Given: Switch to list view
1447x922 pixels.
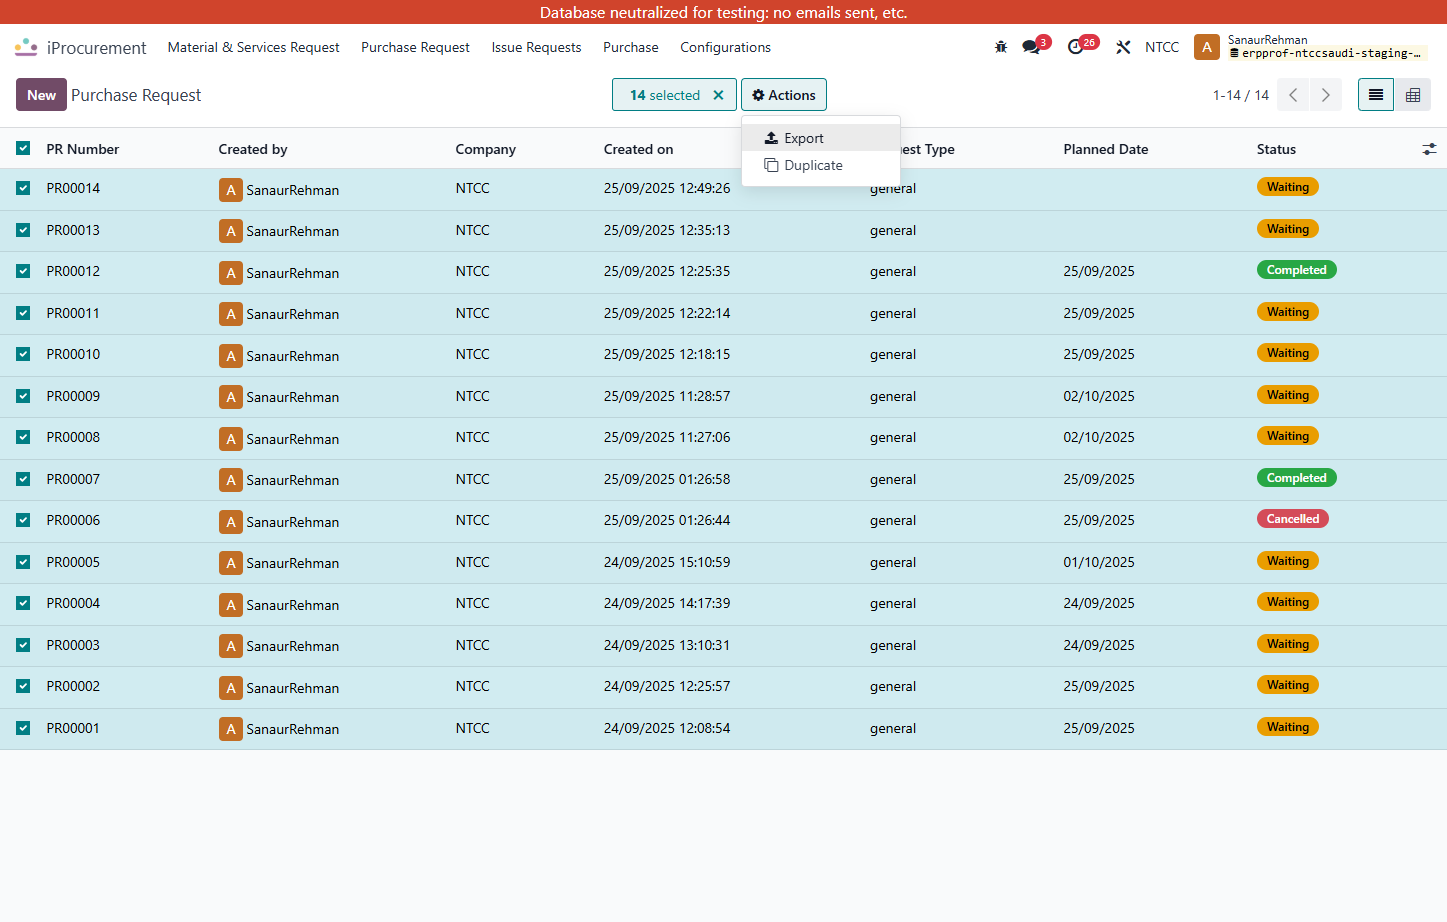Looking at the screenshot, I should (x=1376, y=95).
